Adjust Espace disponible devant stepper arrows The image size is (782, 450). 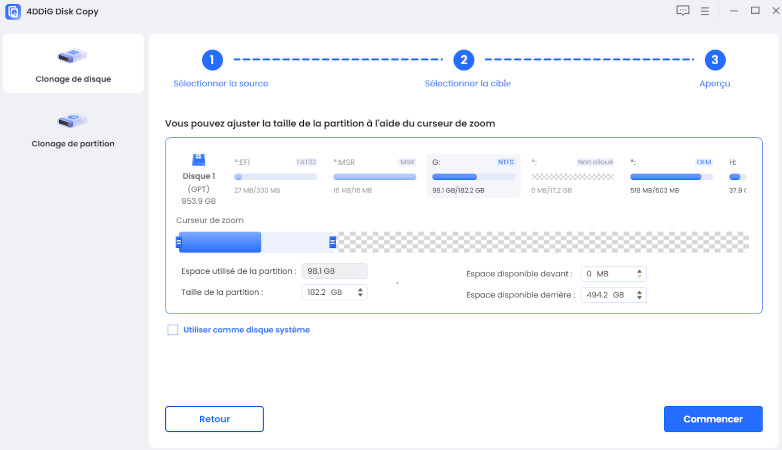pyautogui.click(x=639, y=273)
